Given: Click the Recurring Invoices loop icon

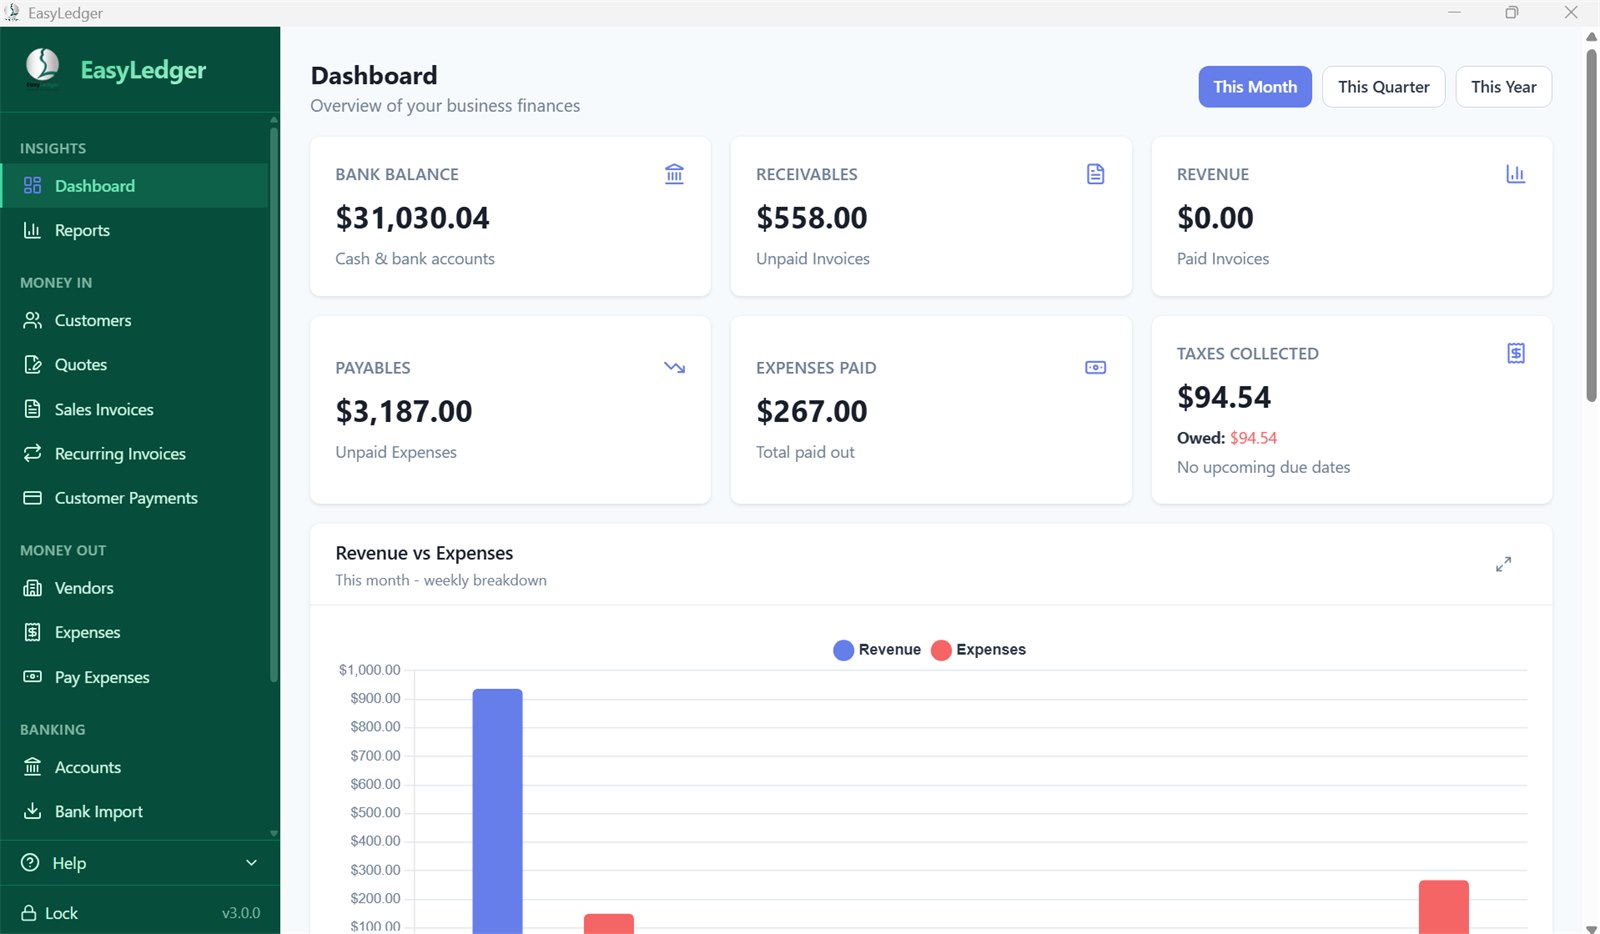Looking at the screenshot, I should [33, 453].
